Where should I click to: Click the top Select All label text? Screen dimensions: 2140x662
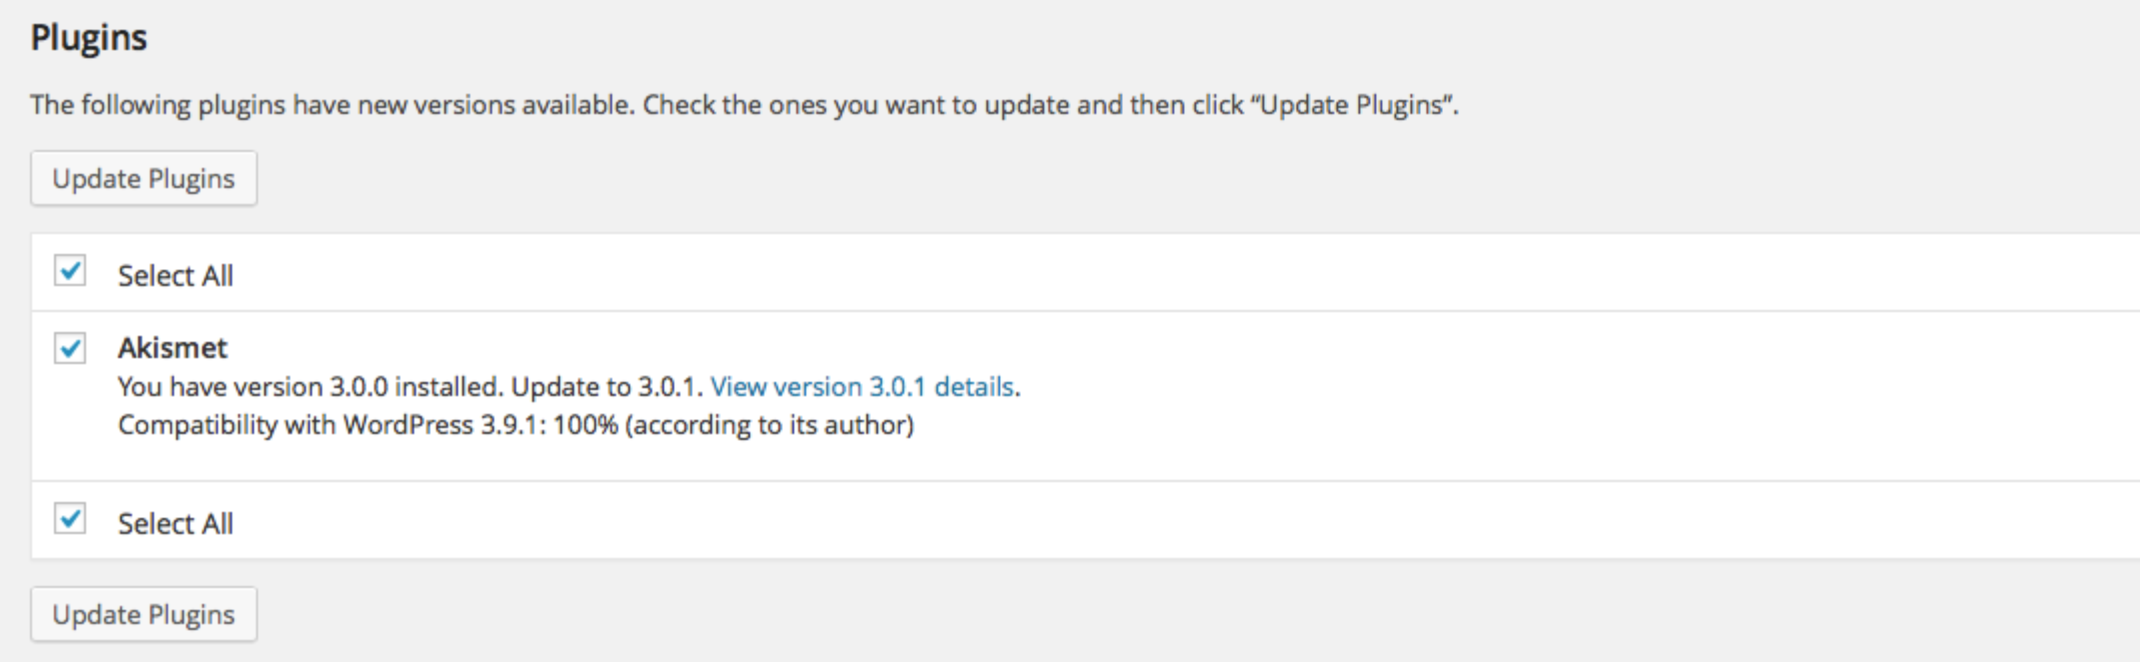(x=175, y=276)
